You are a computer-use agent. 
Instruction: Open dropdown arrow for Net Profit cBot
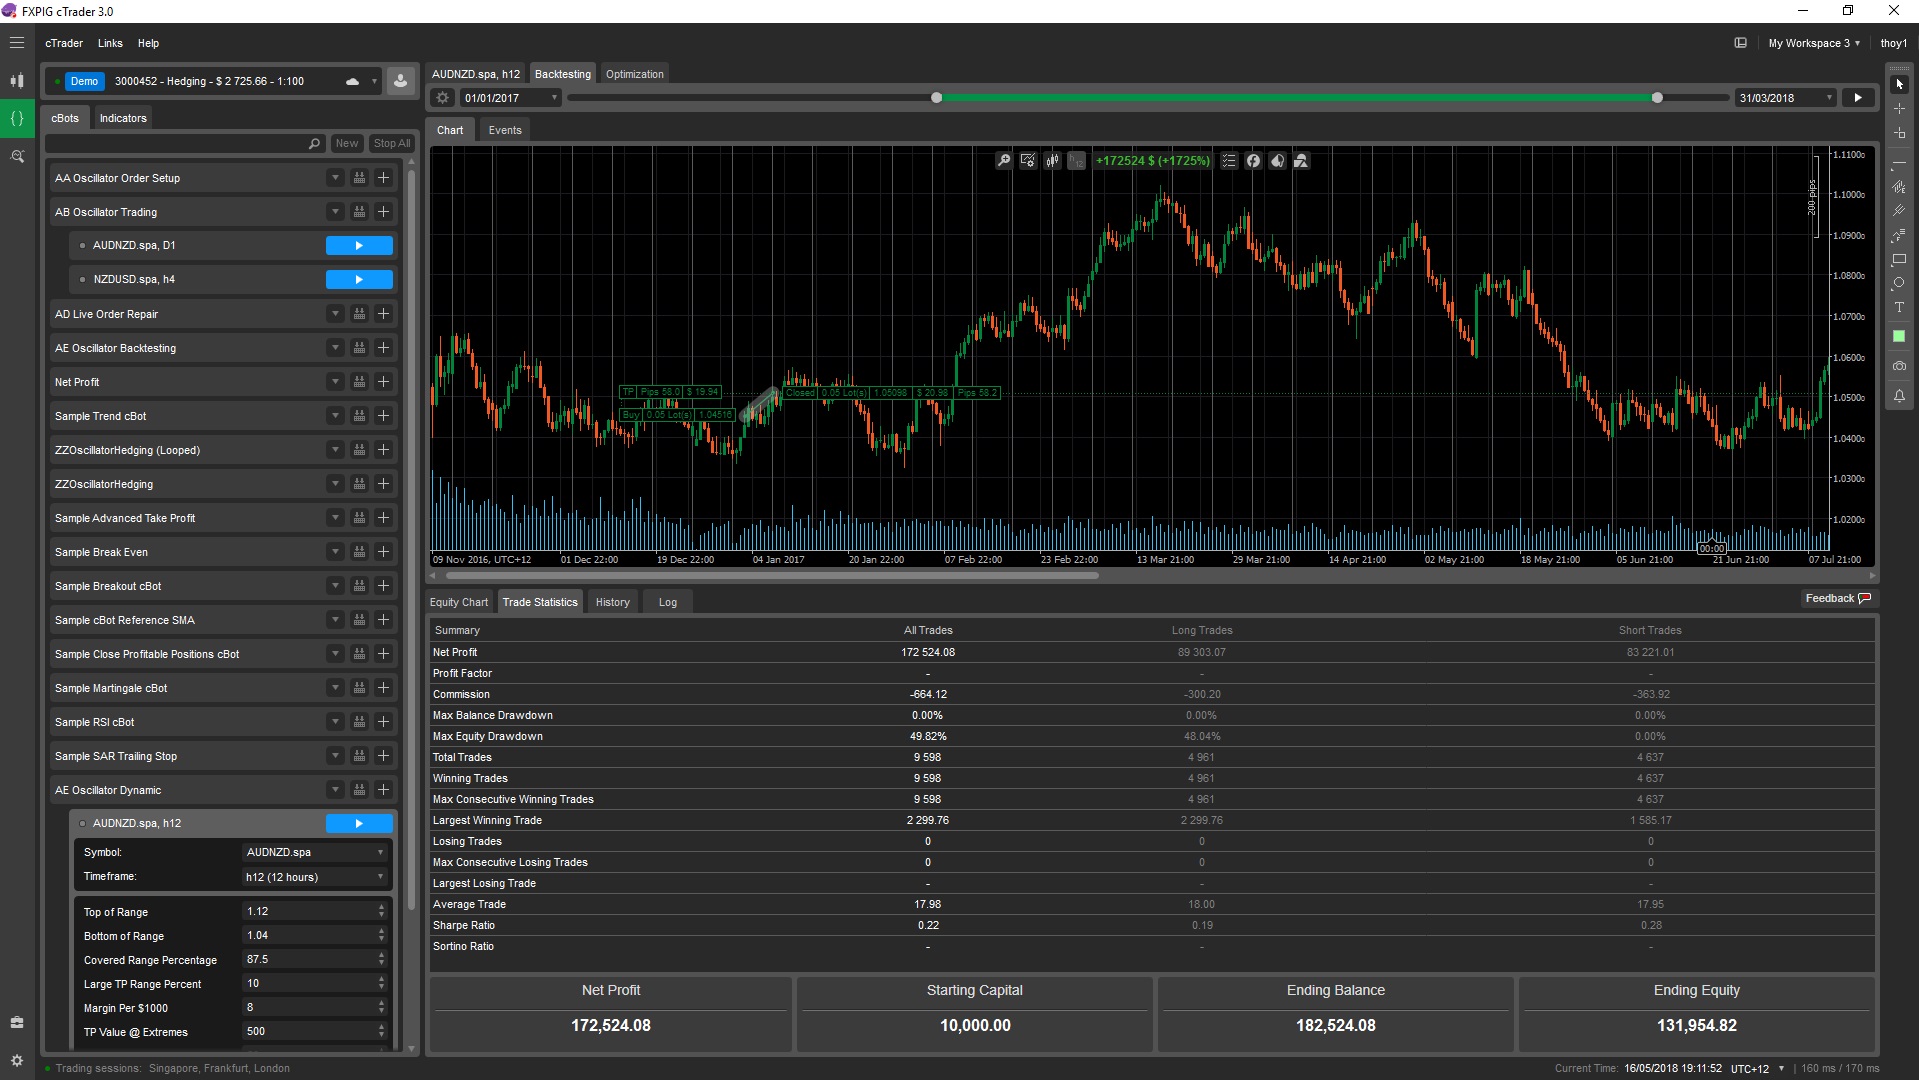[335, 382]
